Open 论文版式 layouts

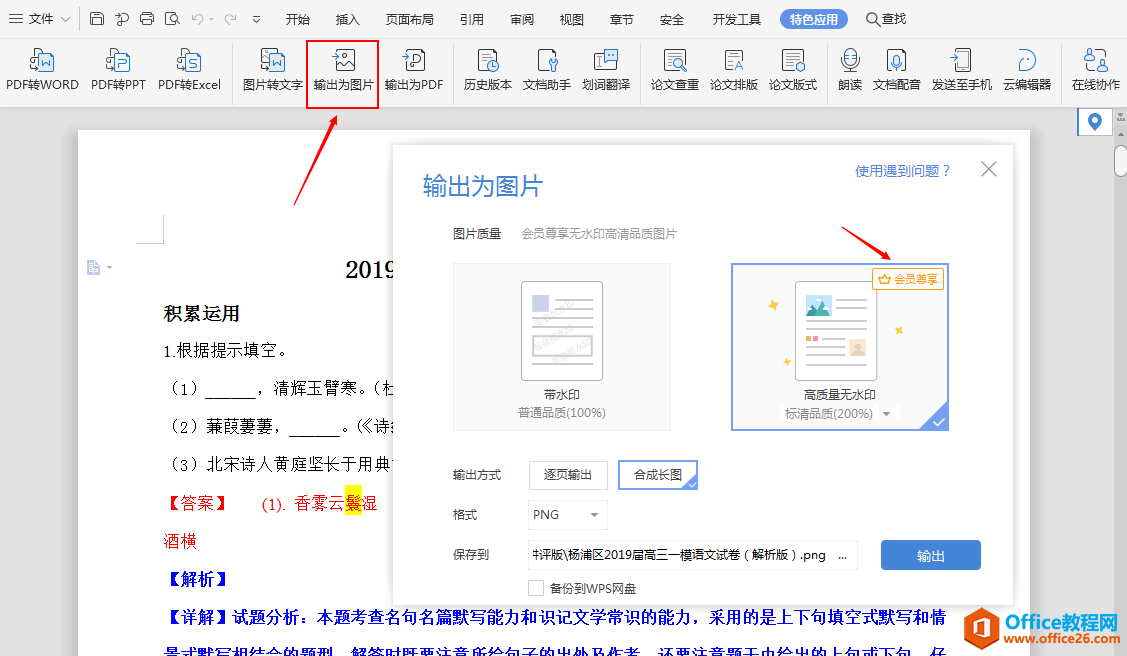pos(793,70)
